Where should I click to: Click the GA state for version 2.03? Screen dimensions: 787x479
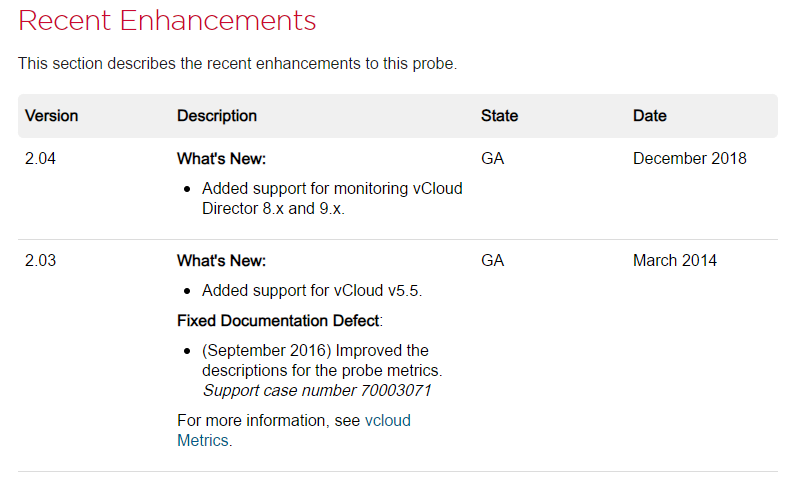click(492, 261)
